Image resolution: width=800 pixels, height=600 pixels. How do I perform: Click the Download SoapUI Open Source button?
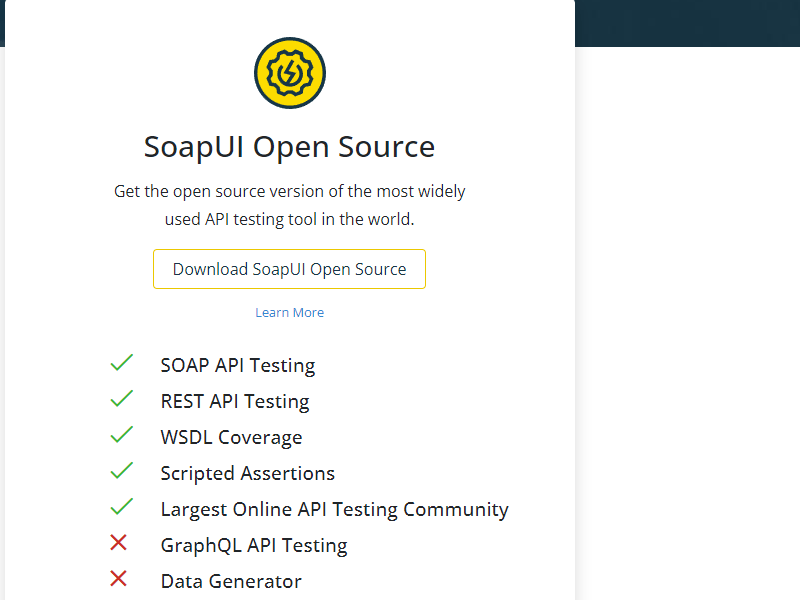pos(289,269)
